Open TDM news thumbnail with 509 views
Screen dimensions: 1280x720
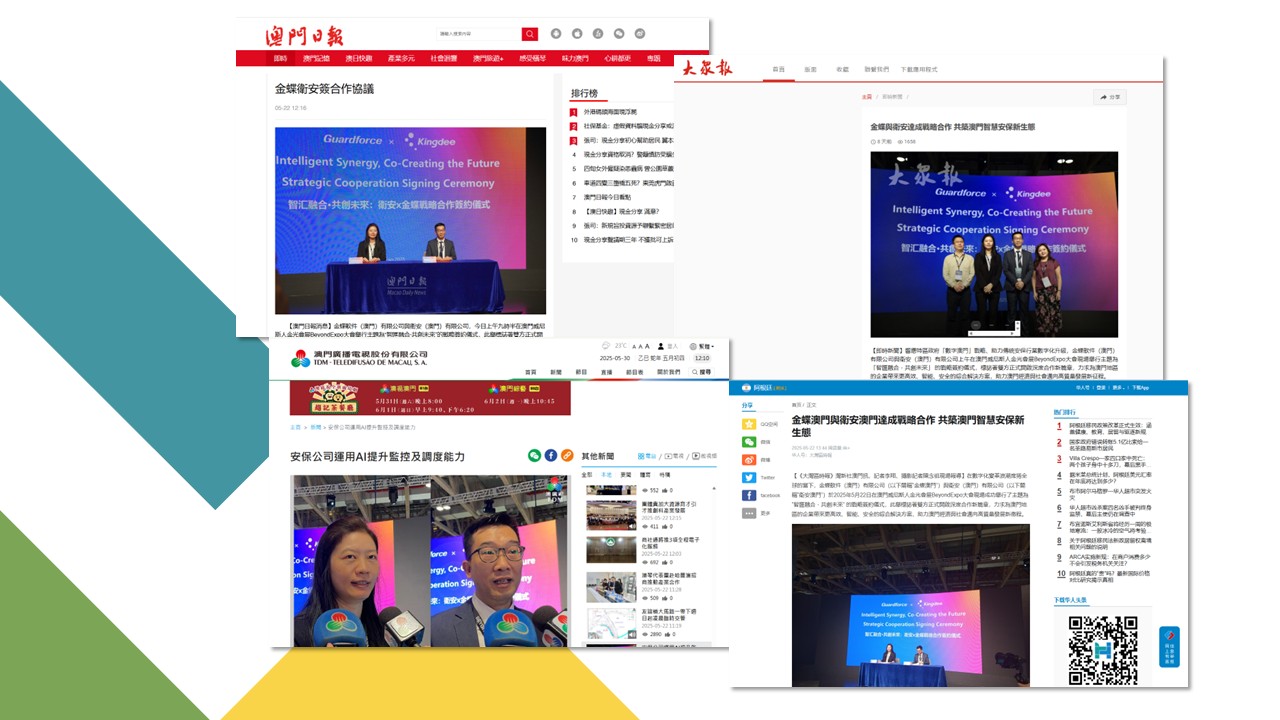(611, 587)
